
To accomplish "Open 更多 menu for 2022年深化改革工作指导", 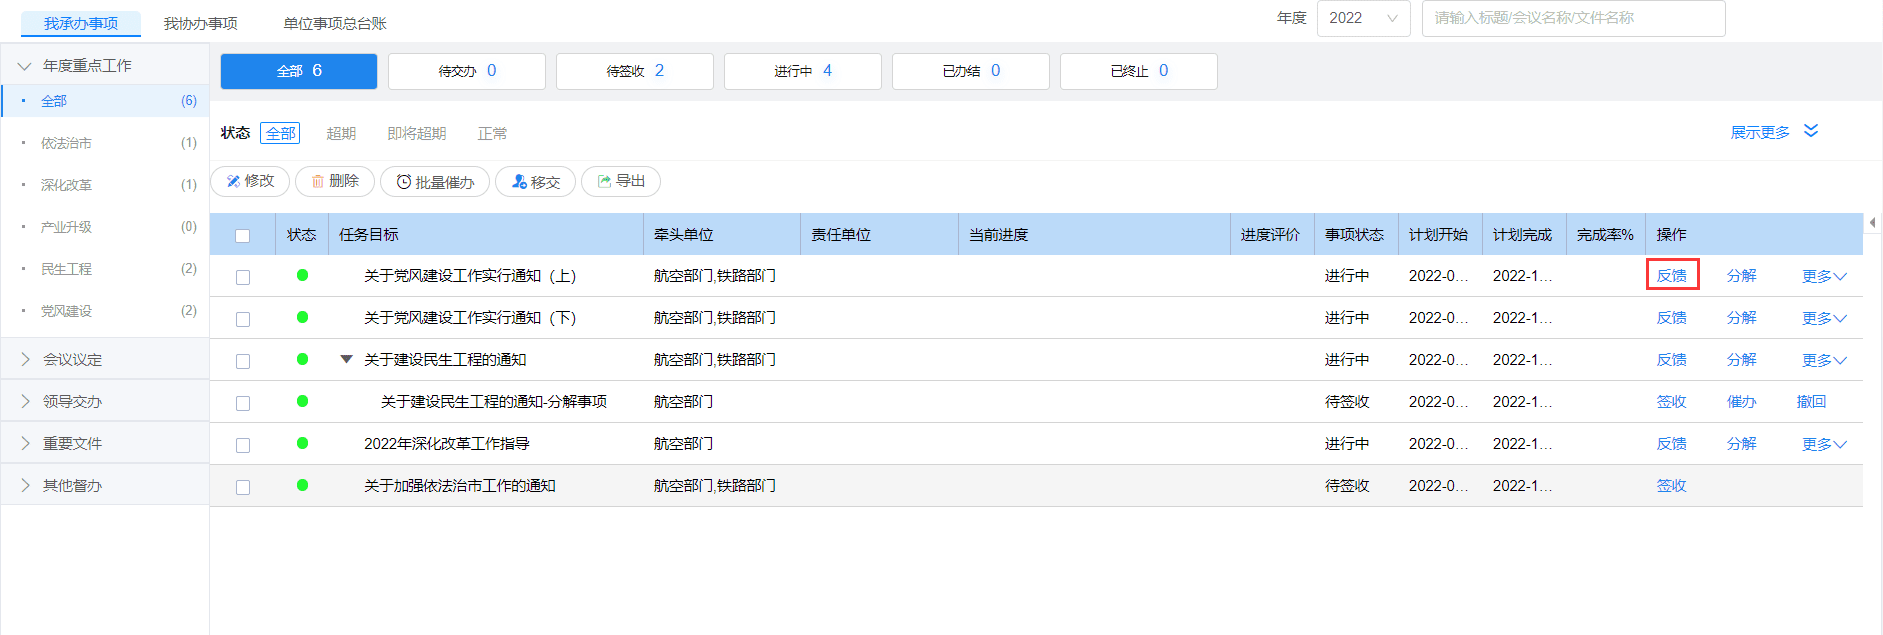I will 1824,444.
